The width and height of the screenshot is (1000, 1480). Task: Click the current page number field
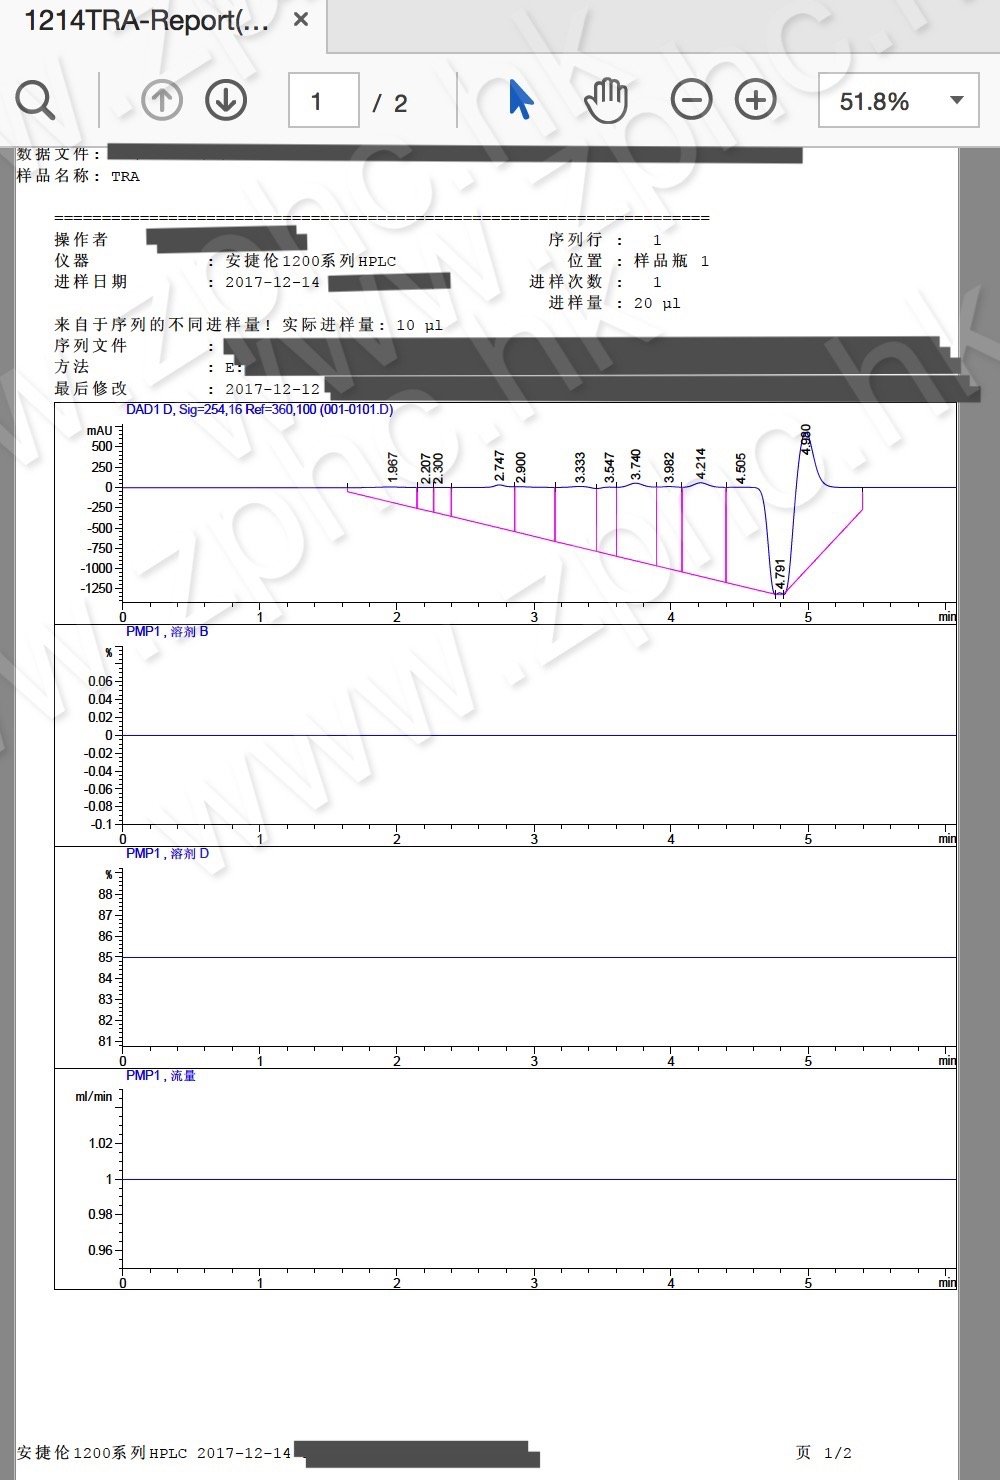(323, 101)
